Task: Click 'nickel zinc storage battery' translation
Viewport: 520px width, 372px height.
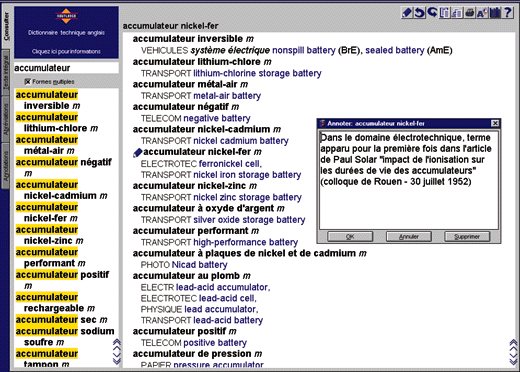Action: [247, 197]
